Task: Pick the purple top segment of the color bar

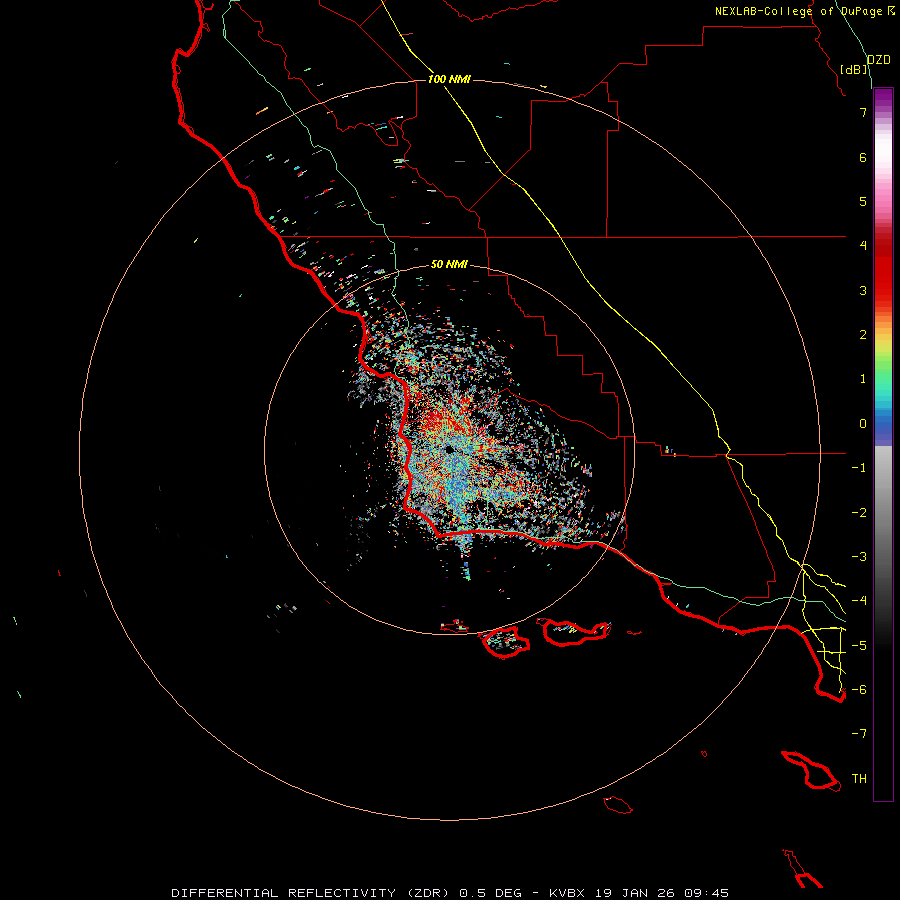Action: tap(883, 101)
